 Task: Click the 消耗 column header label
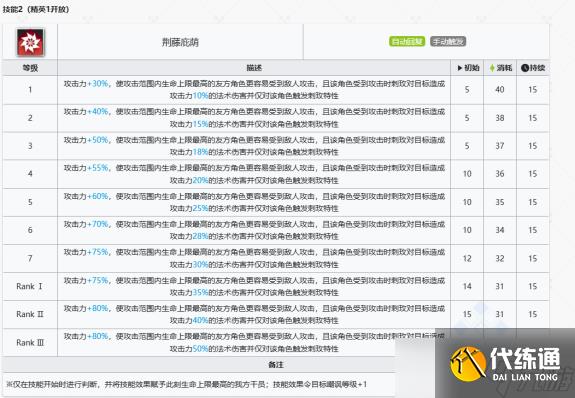point(504,68)
